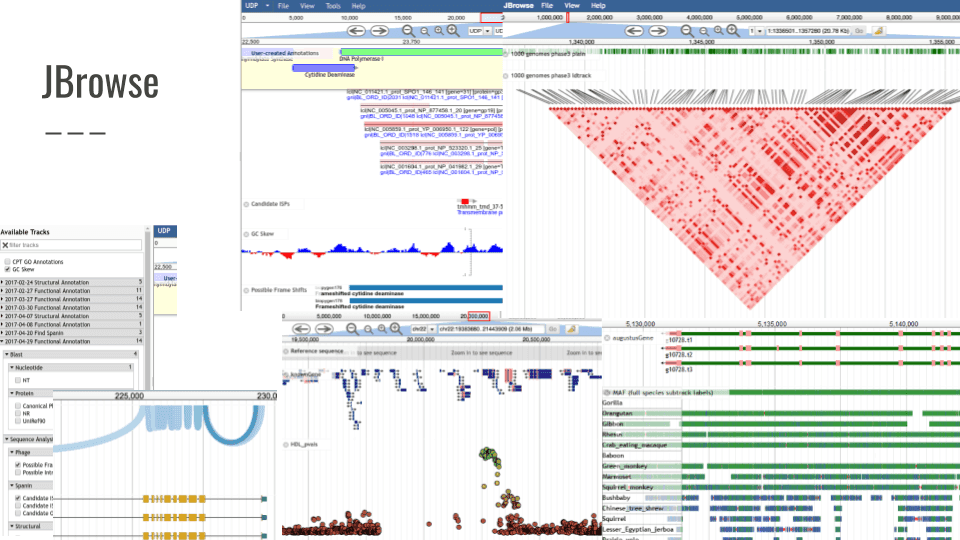Pan left in the 1000 genomes browser
This screenshot has width=960, height=540.
634,31
